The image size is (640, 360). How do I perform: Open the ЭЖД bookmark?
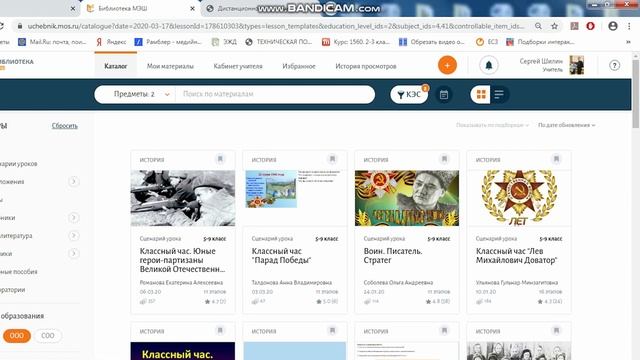(224, 42)
